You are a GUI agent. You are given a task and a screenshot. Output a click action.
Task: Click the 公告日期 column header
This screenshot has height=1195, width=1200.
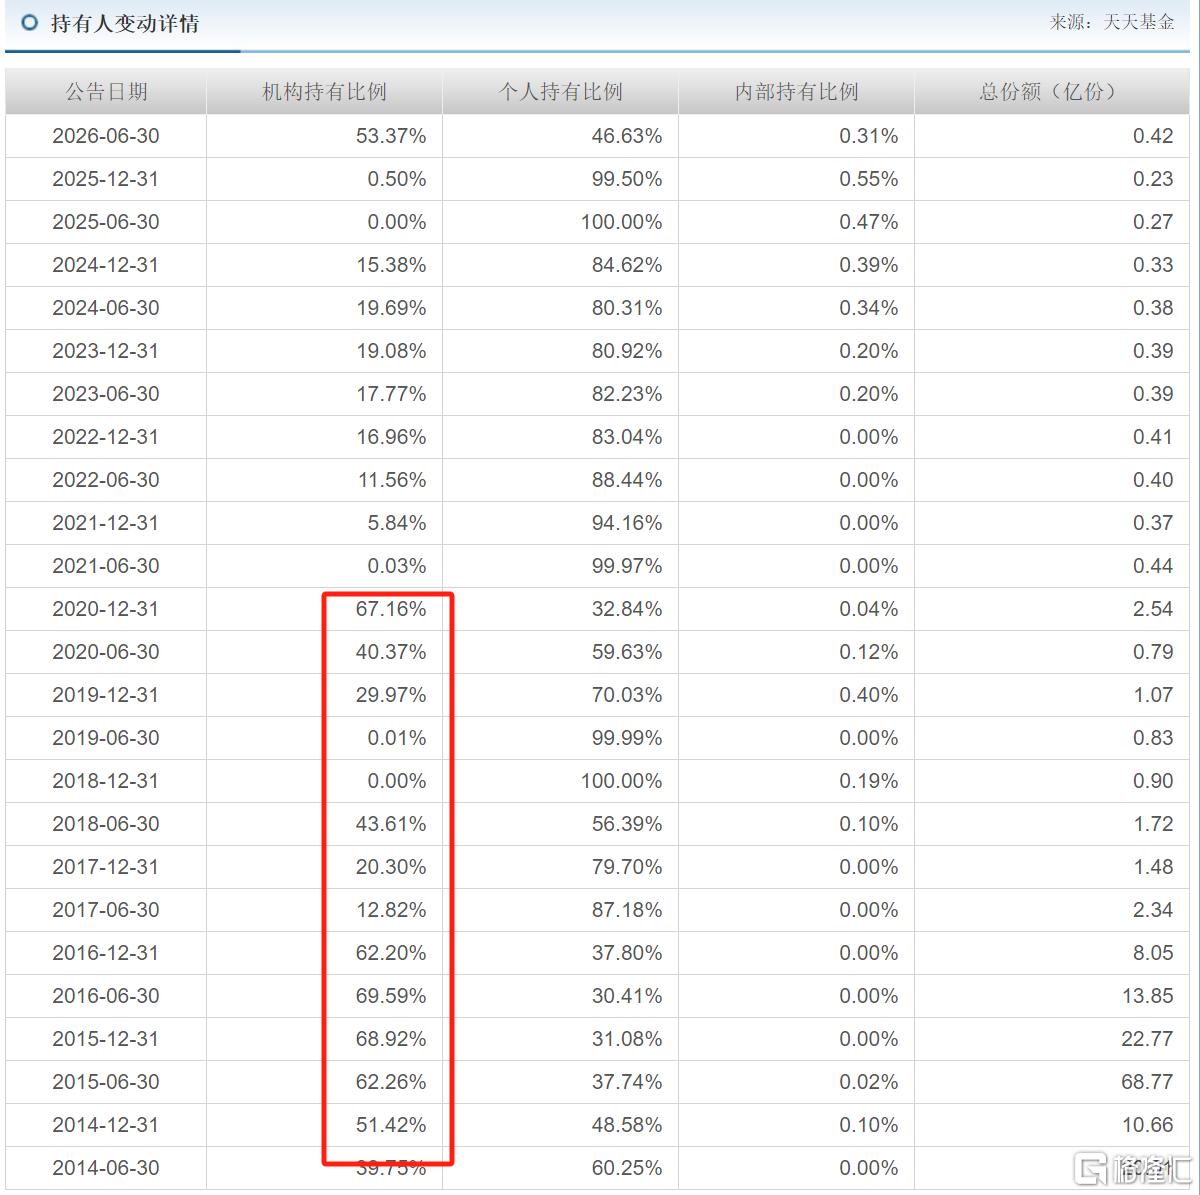coord(106,92)
